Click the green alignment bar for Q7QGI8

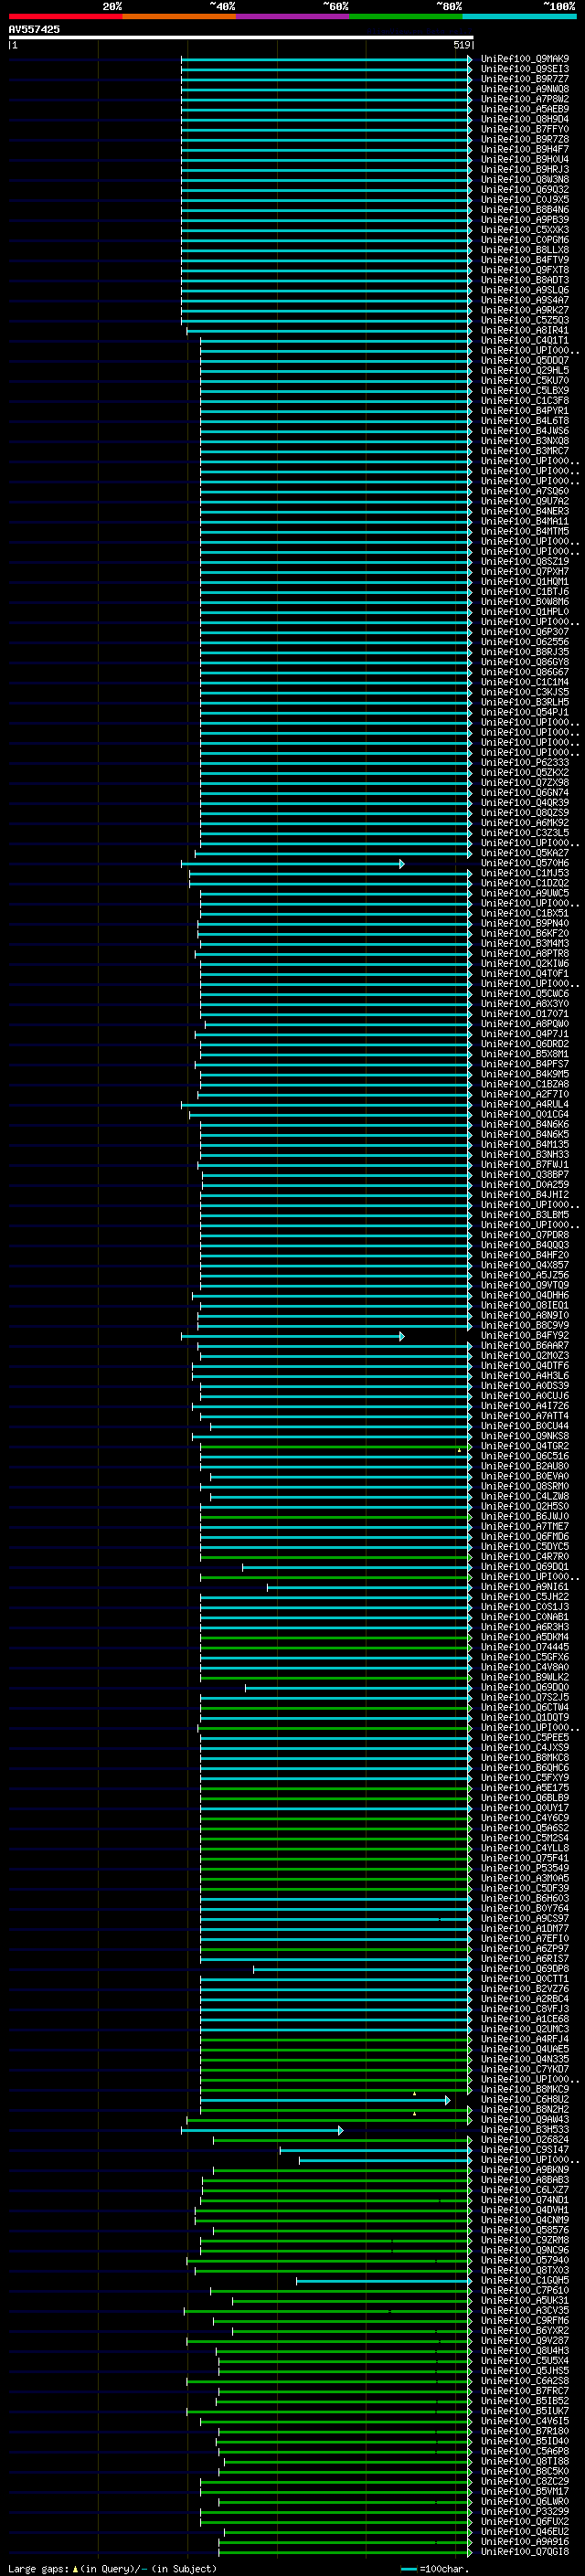[346, 2552]
